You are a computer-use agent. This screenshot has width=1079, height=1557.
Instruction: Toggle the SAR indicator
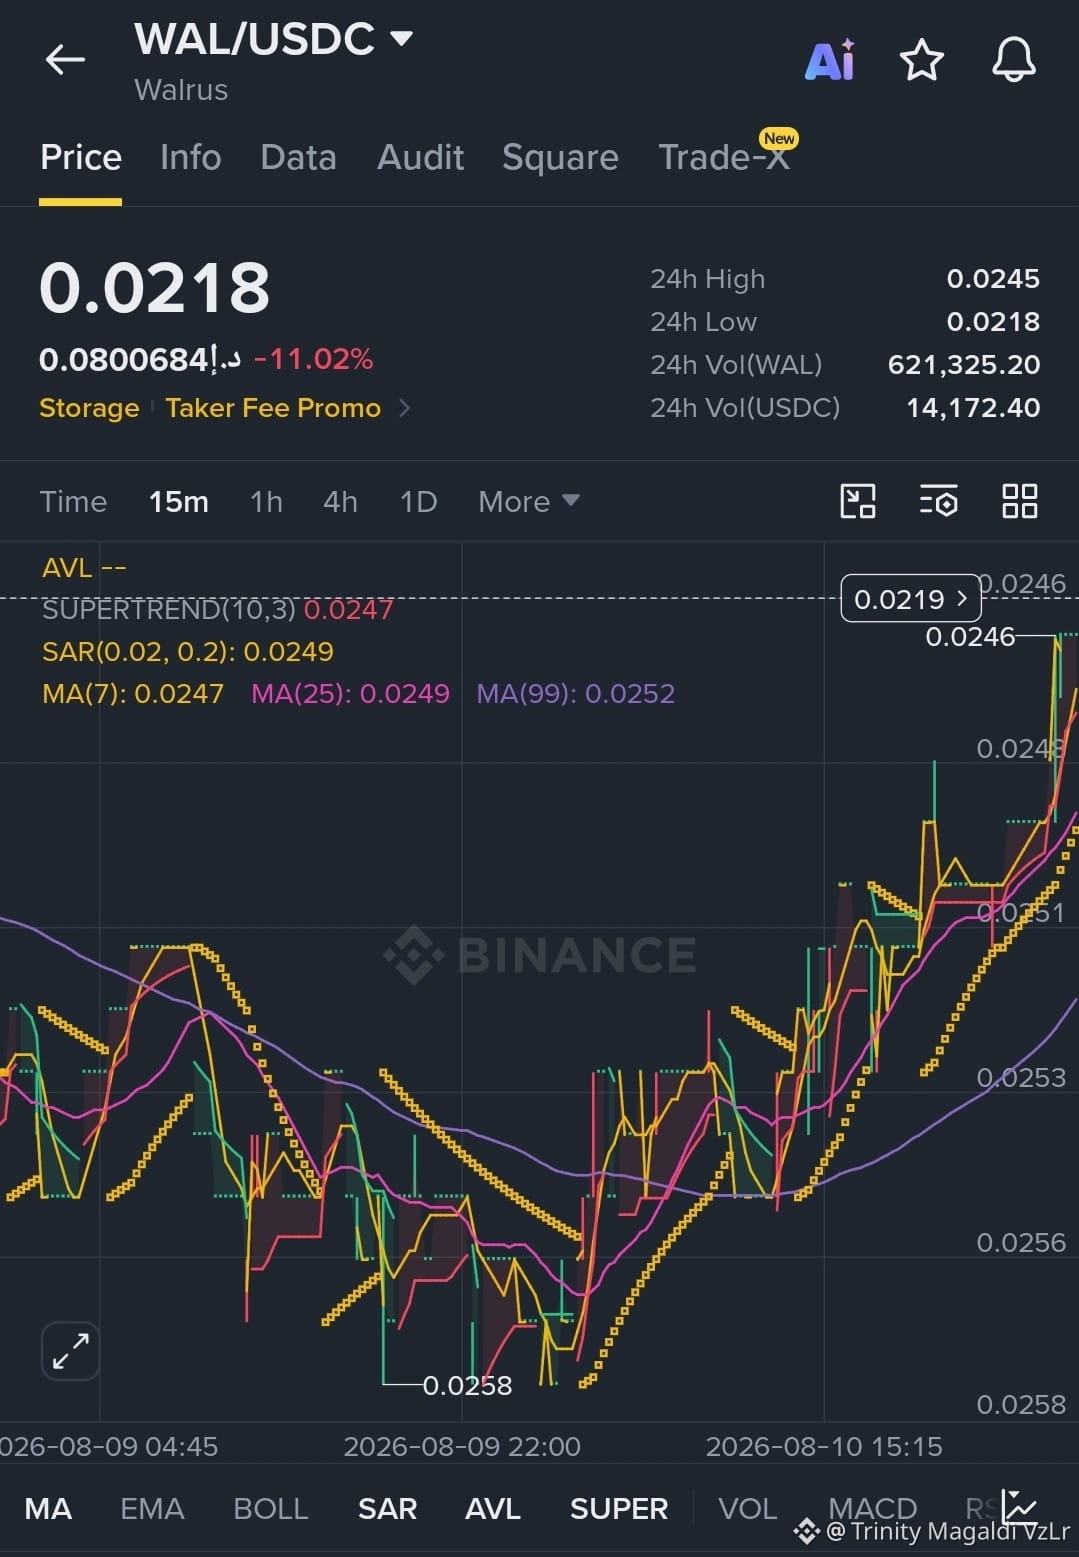click(x=387, y=1508)
